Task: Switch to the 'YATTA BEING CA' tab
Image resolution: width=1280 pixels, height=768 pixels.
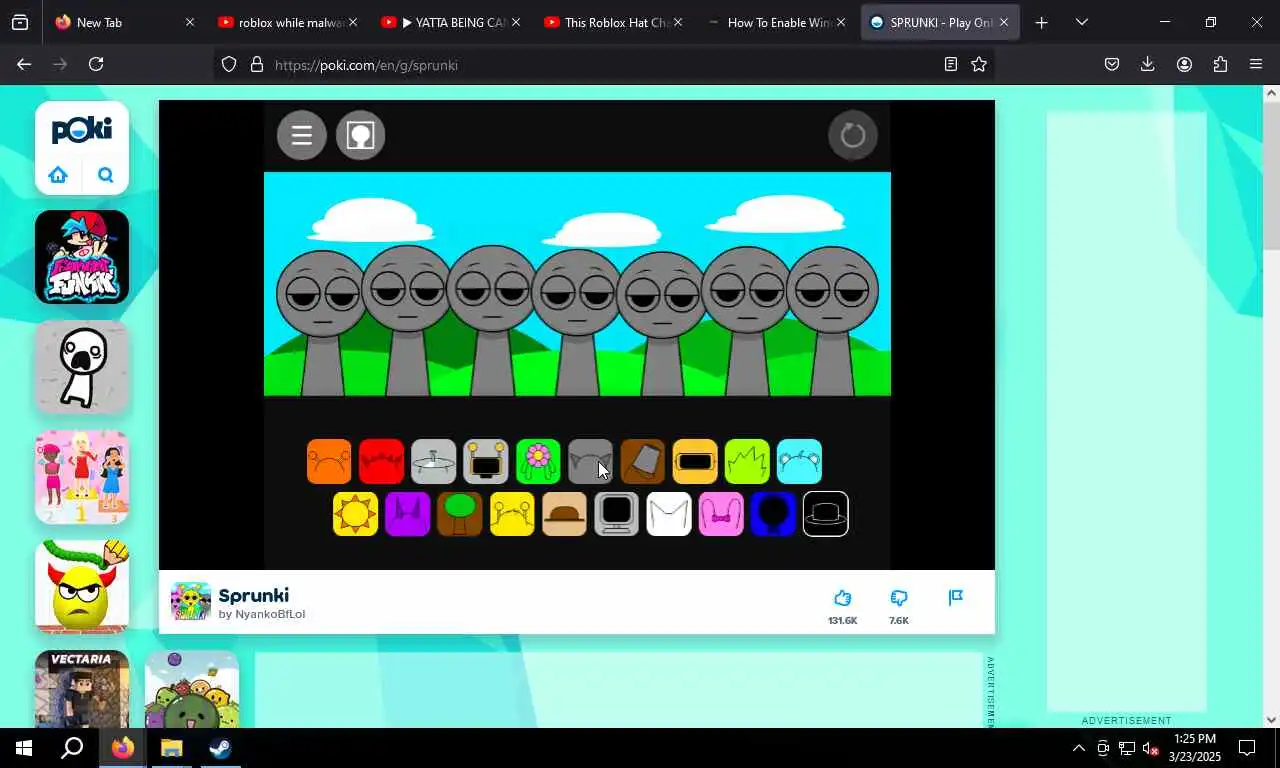Action: tap(448, 22)
